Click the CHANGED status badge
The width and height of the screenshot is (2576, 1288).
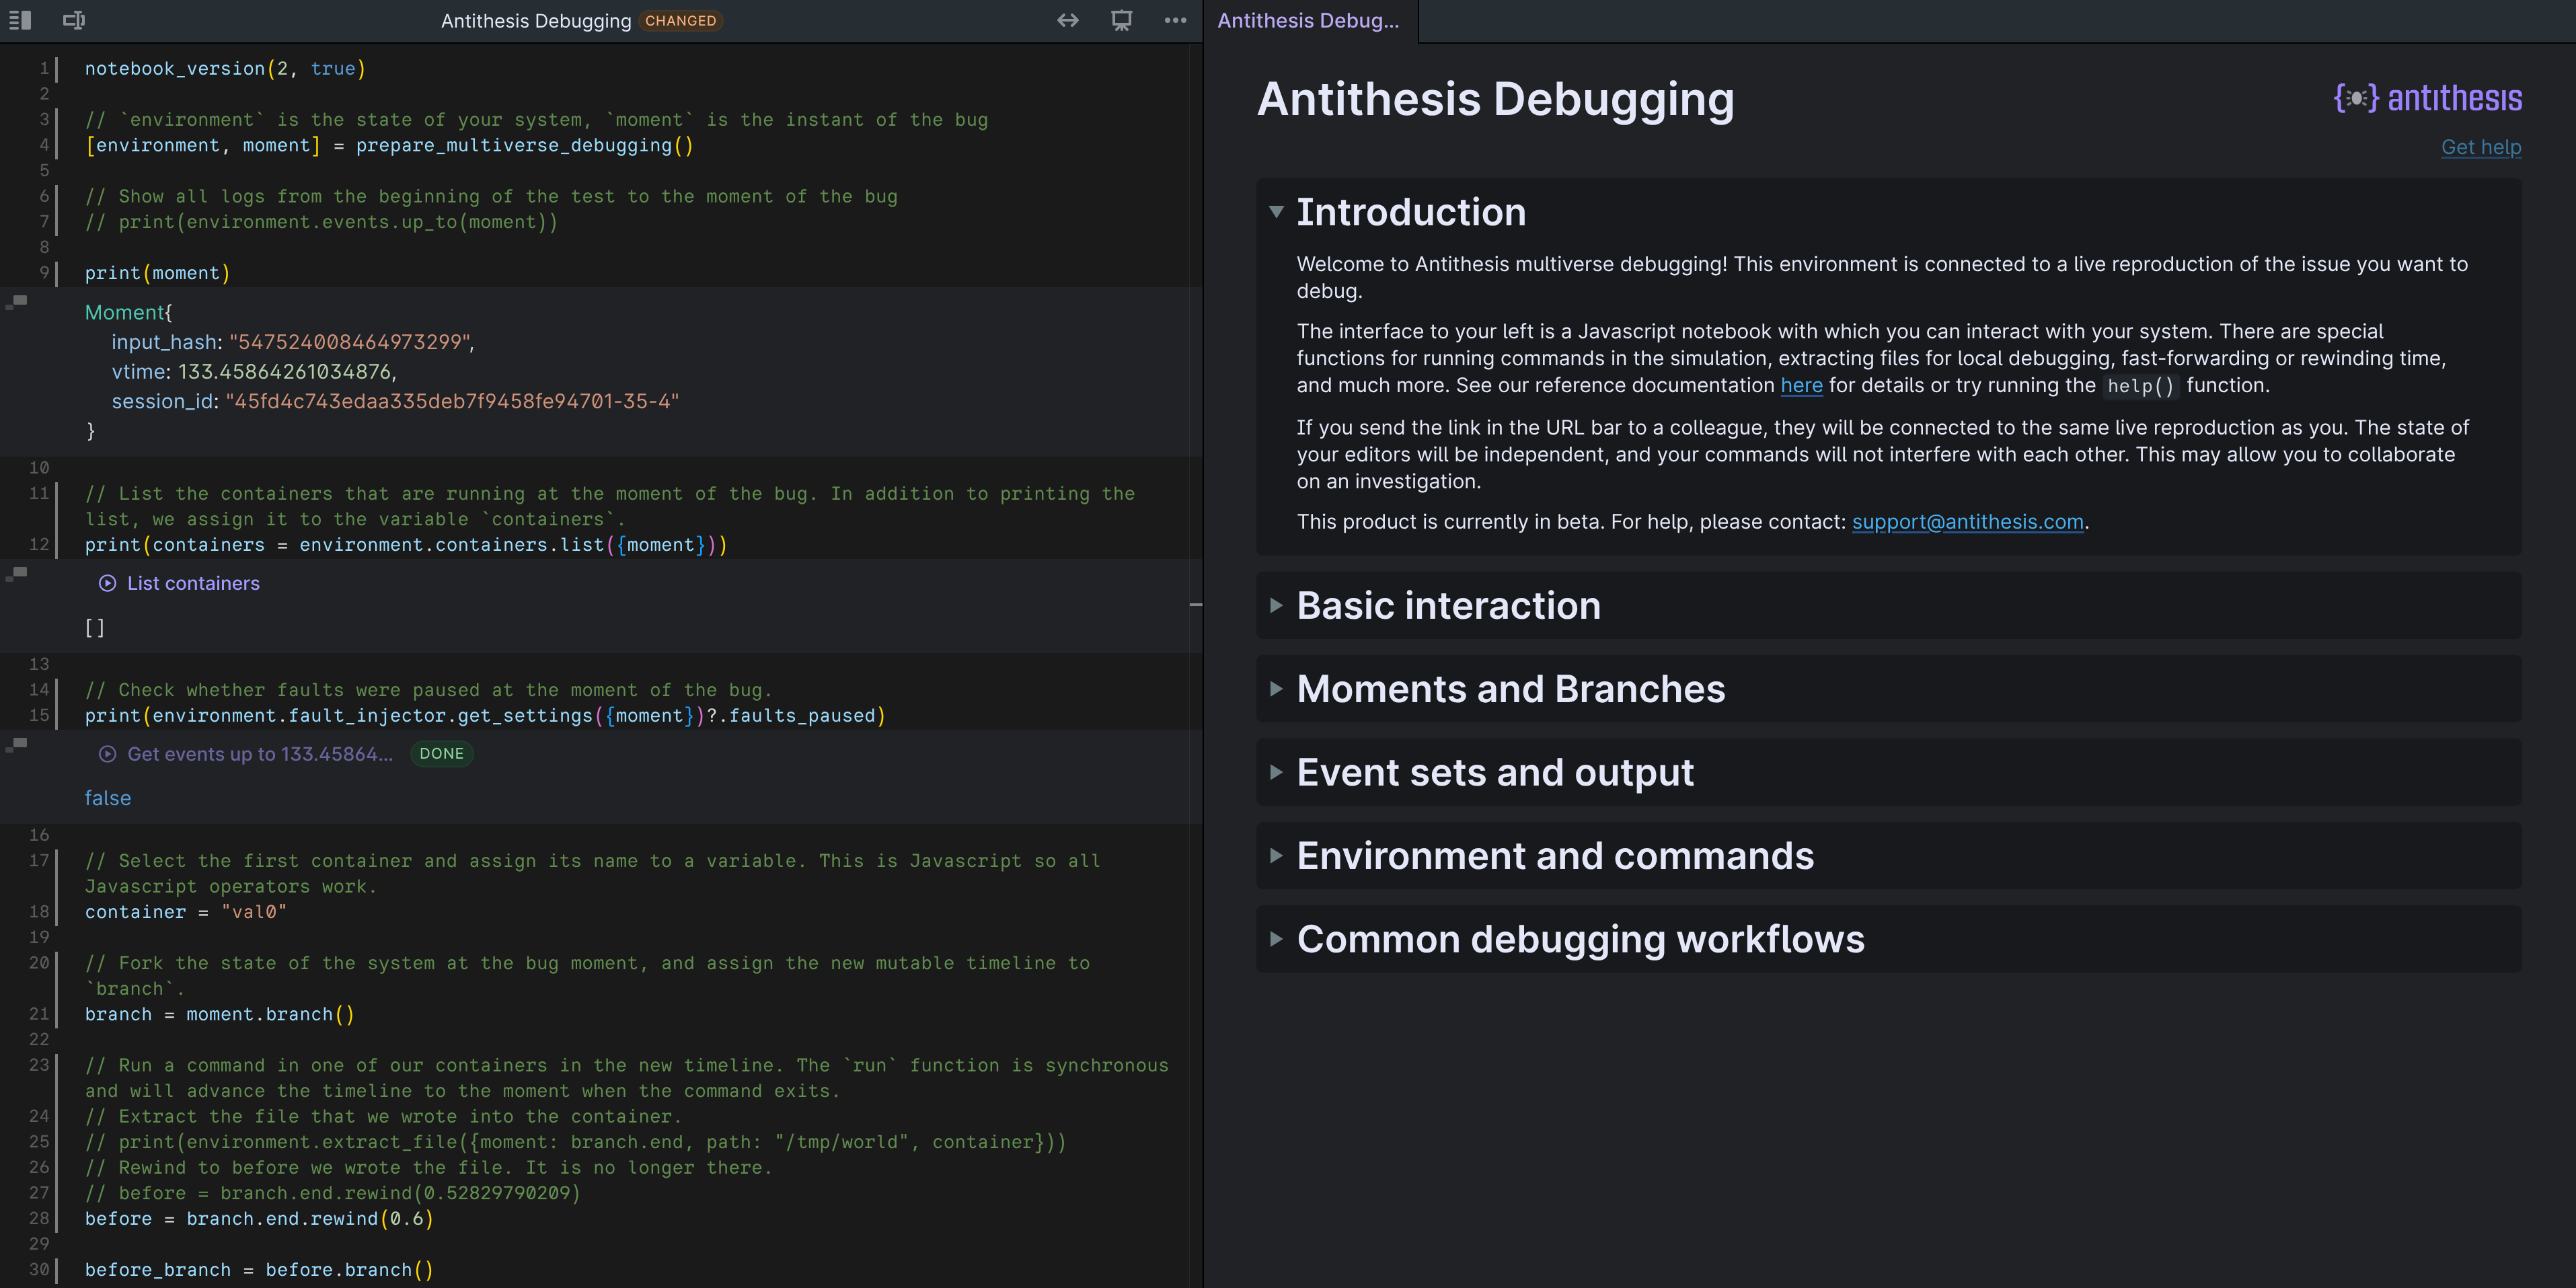680,21
